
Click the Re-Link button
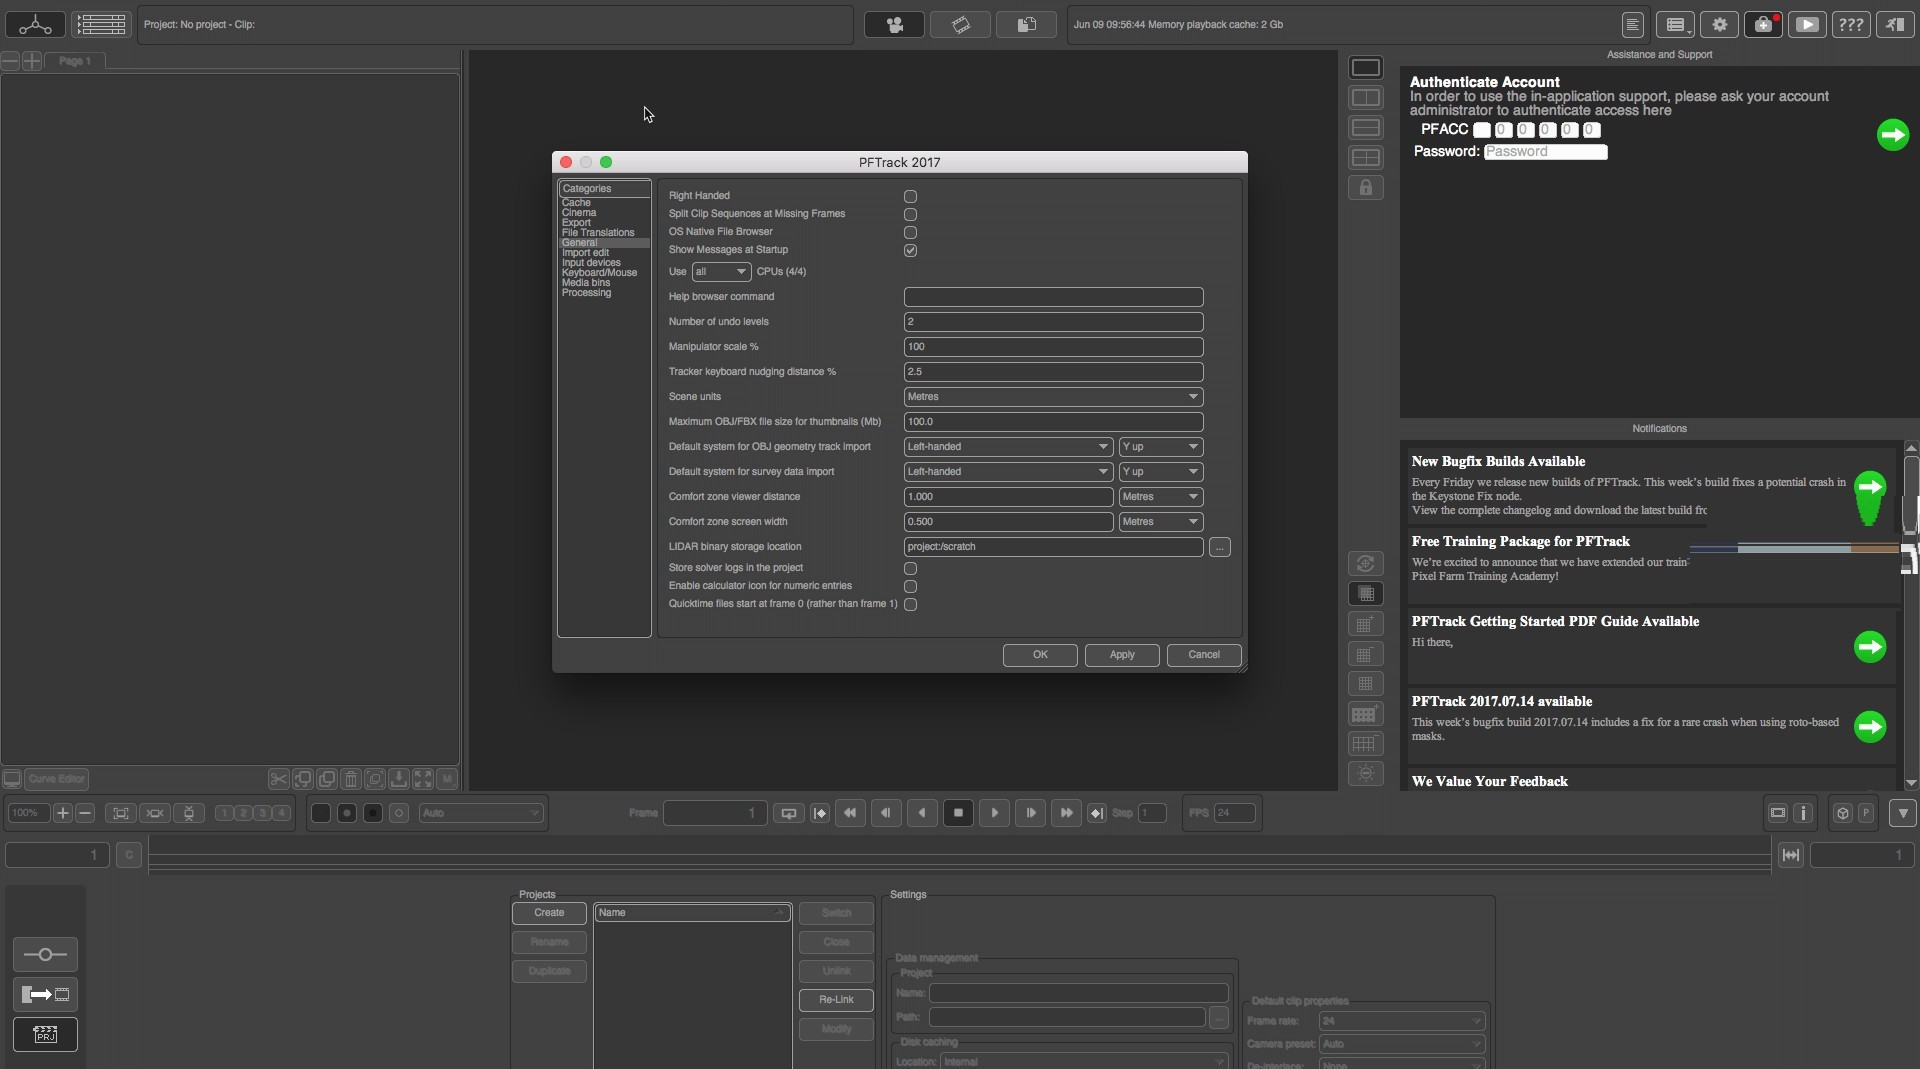836,1000
